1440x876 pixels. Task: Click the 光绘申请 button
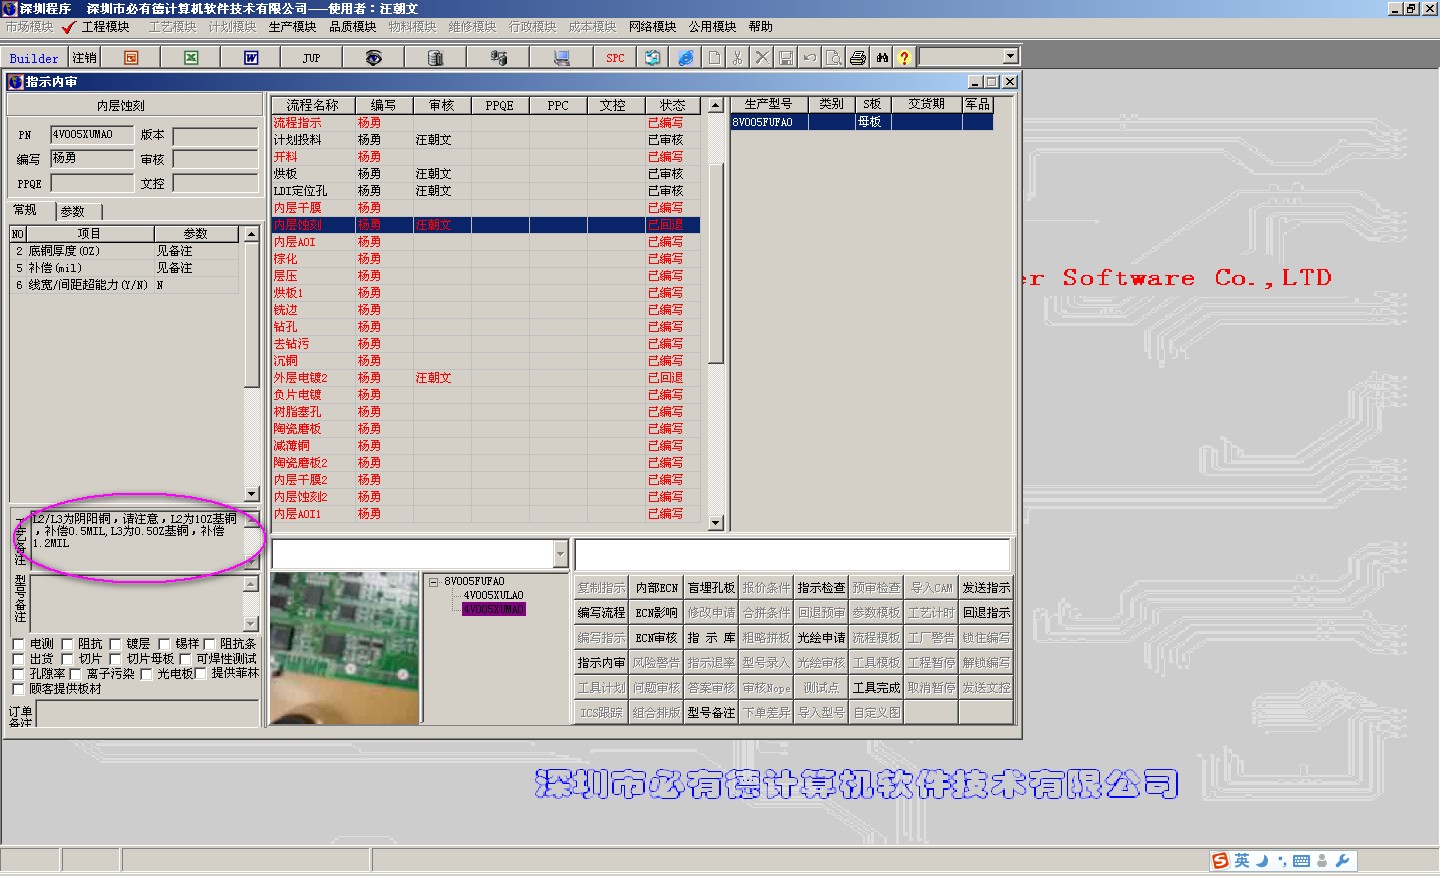click(821, 637)
